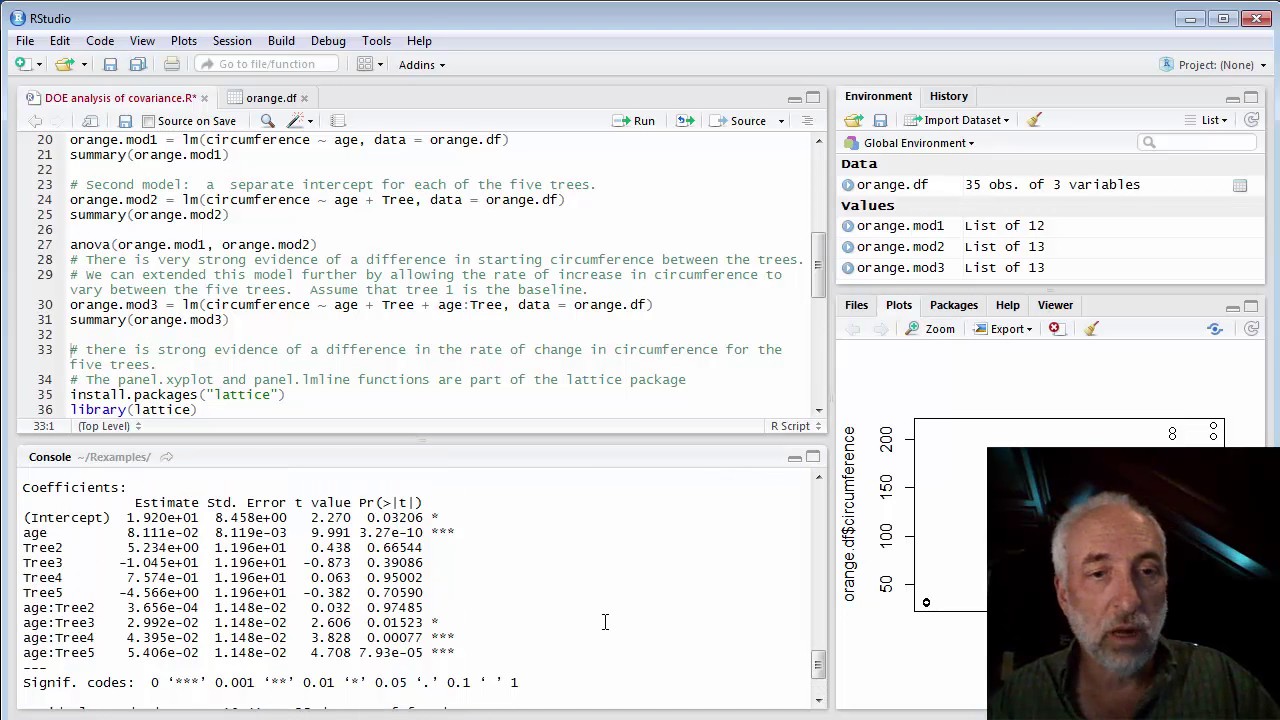Click the Source button
Screen dimensions: 1280x720
[x=739, y=121]
